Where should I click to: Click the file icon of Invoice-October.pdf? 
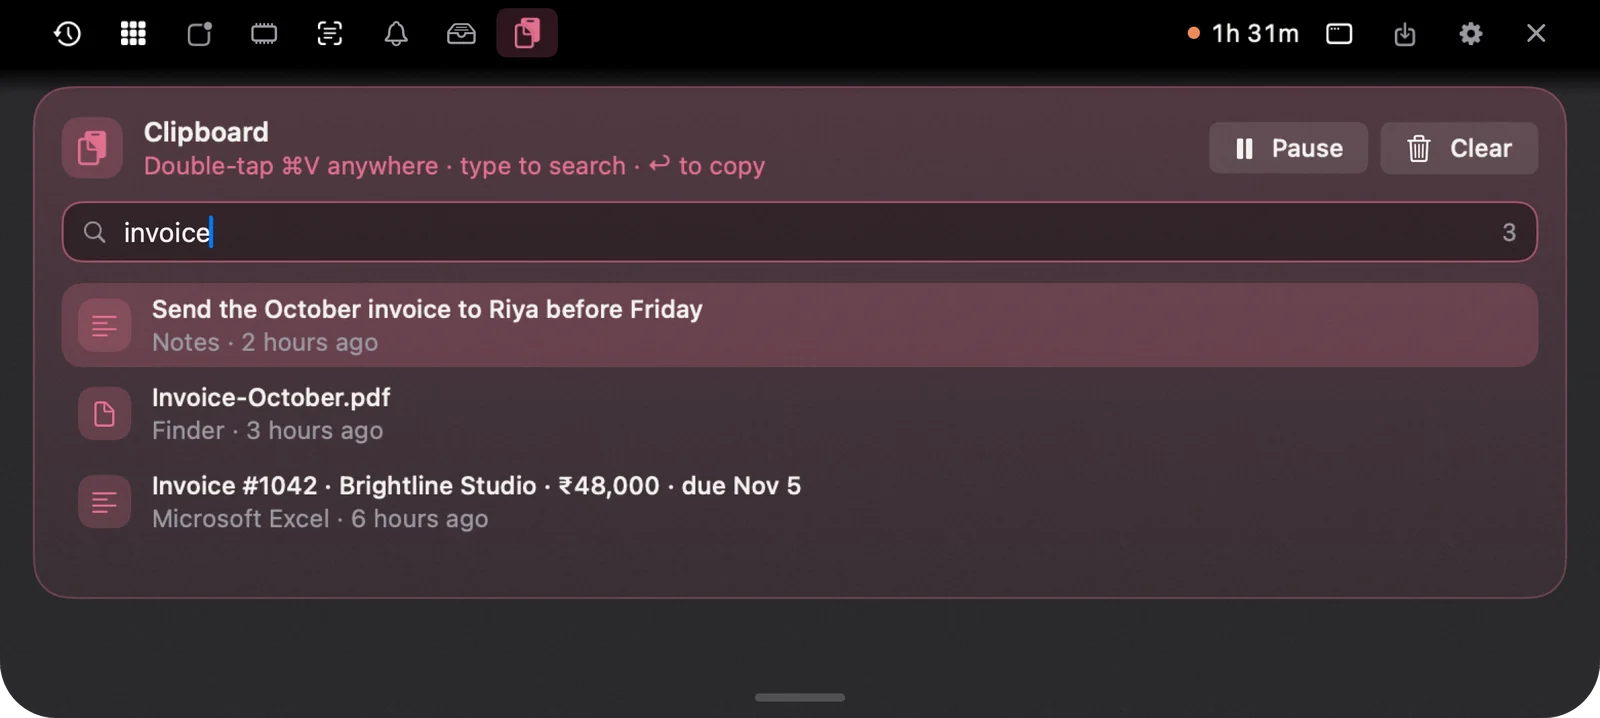(105, 413)
